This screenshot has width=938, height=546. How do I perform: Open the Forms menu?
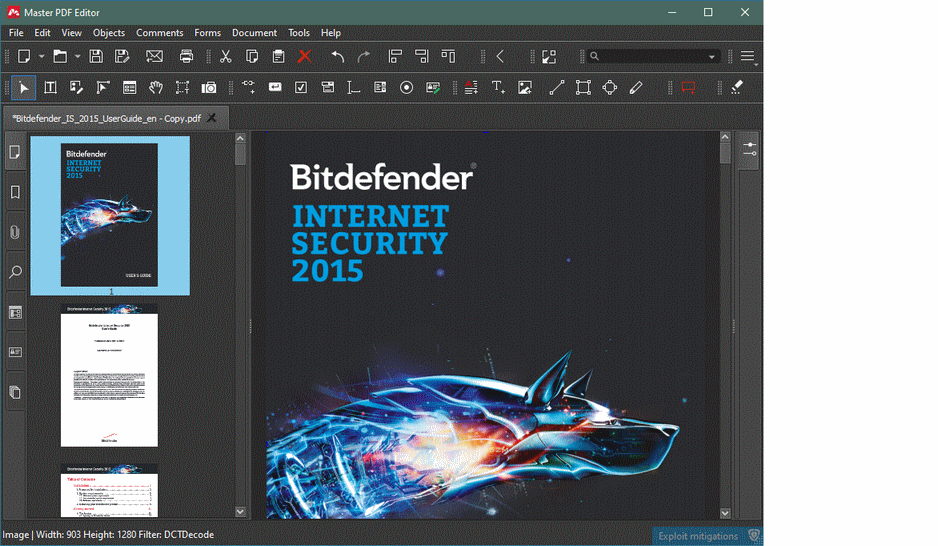(208, 33)
